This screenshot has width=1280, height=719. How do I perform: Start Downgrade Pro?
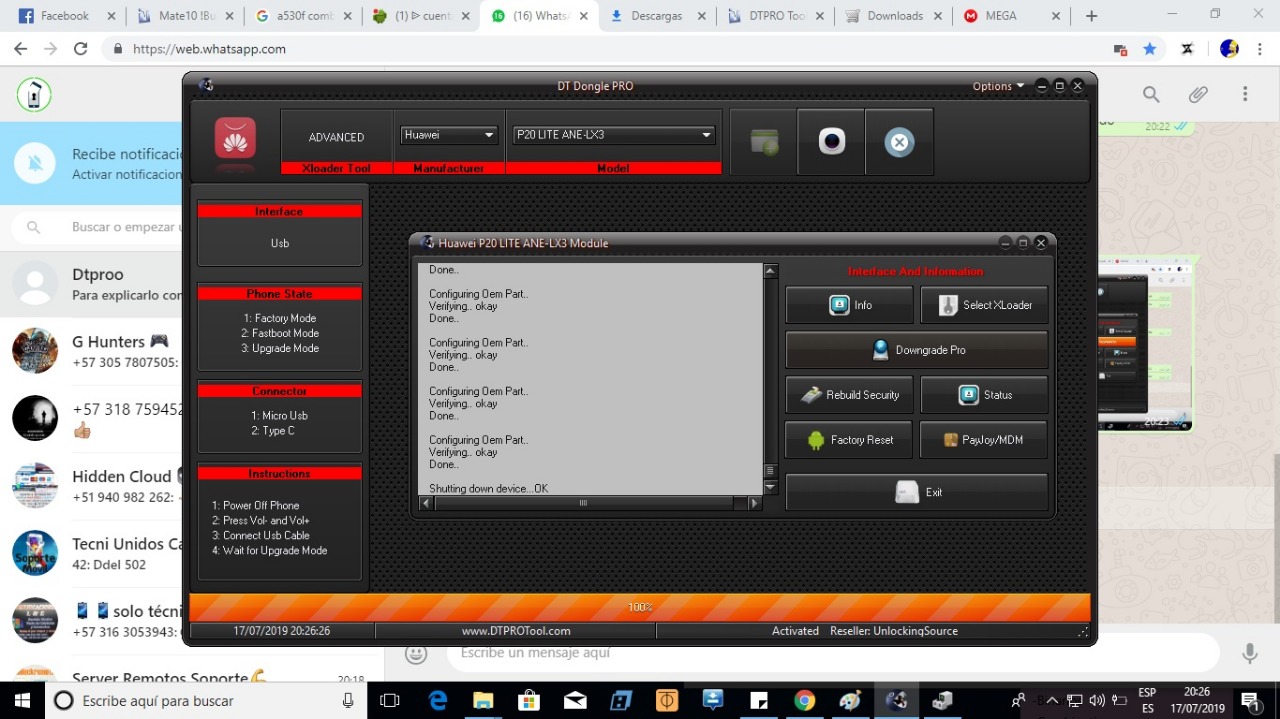(x=917, y=350)
